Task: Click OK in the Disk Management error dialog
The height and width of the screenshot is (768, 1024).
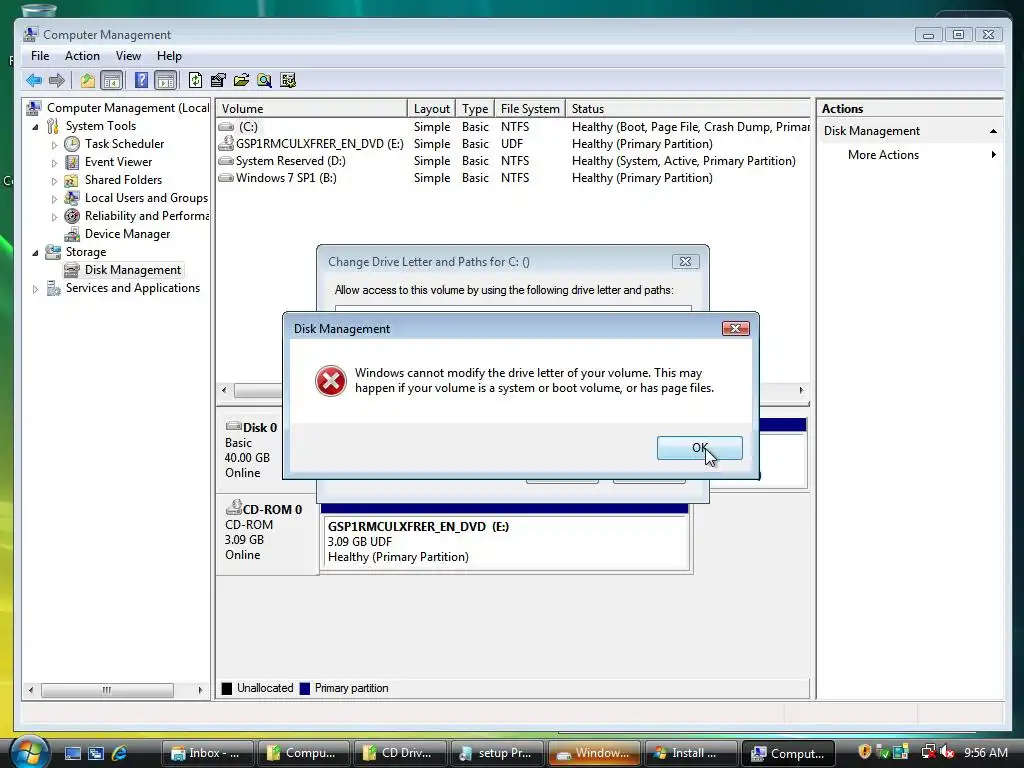Action: pyautogui.click(x=699, y=448)
